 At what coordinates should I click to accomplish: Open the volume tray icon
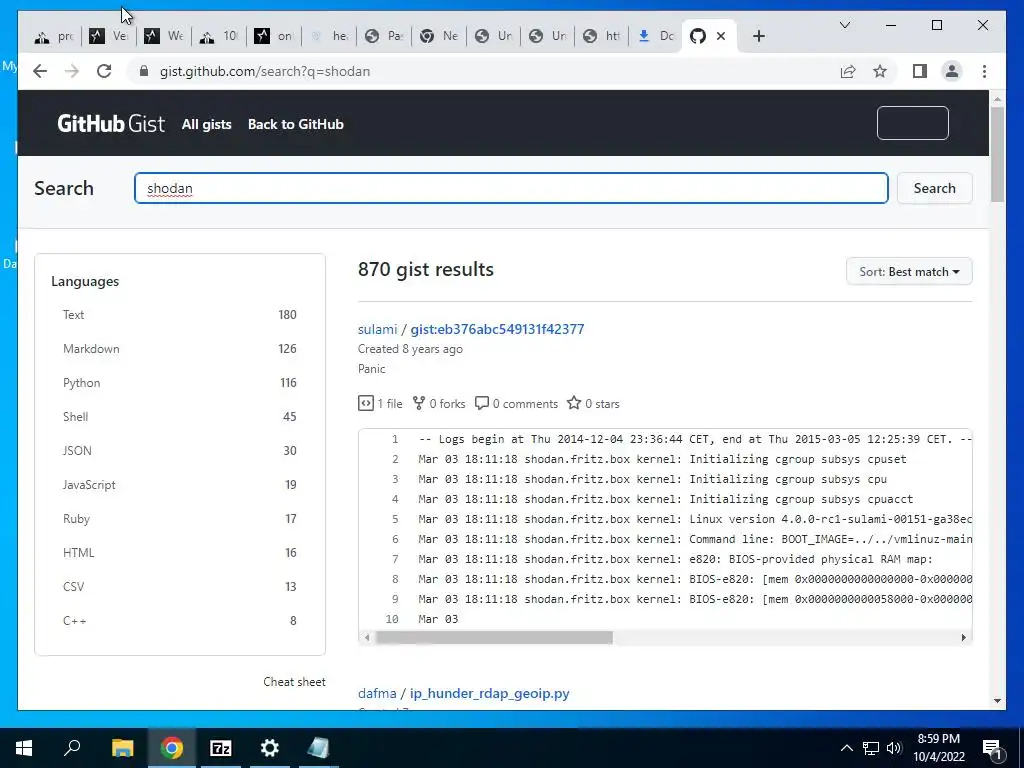coord(894,748)
